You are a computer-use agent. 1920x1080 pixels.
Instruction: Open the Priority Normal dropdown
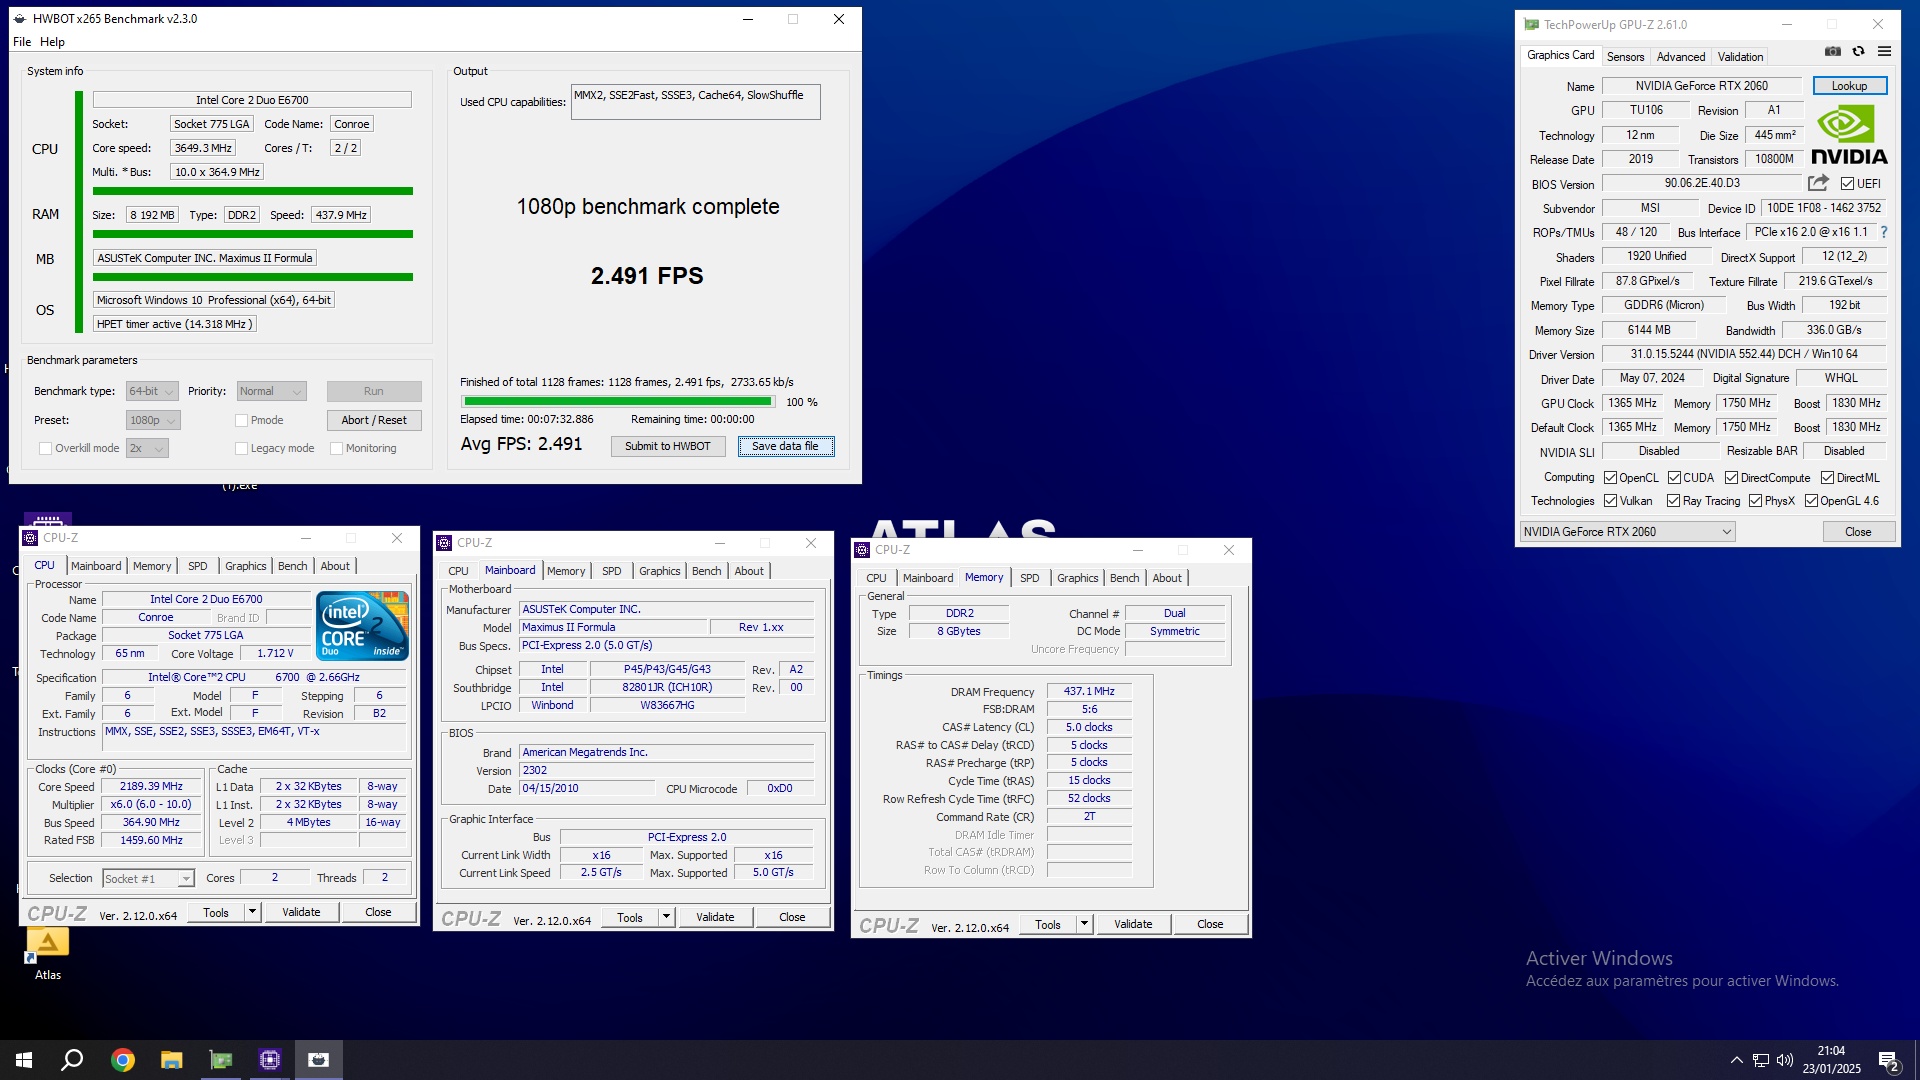(x=271, y=392)
